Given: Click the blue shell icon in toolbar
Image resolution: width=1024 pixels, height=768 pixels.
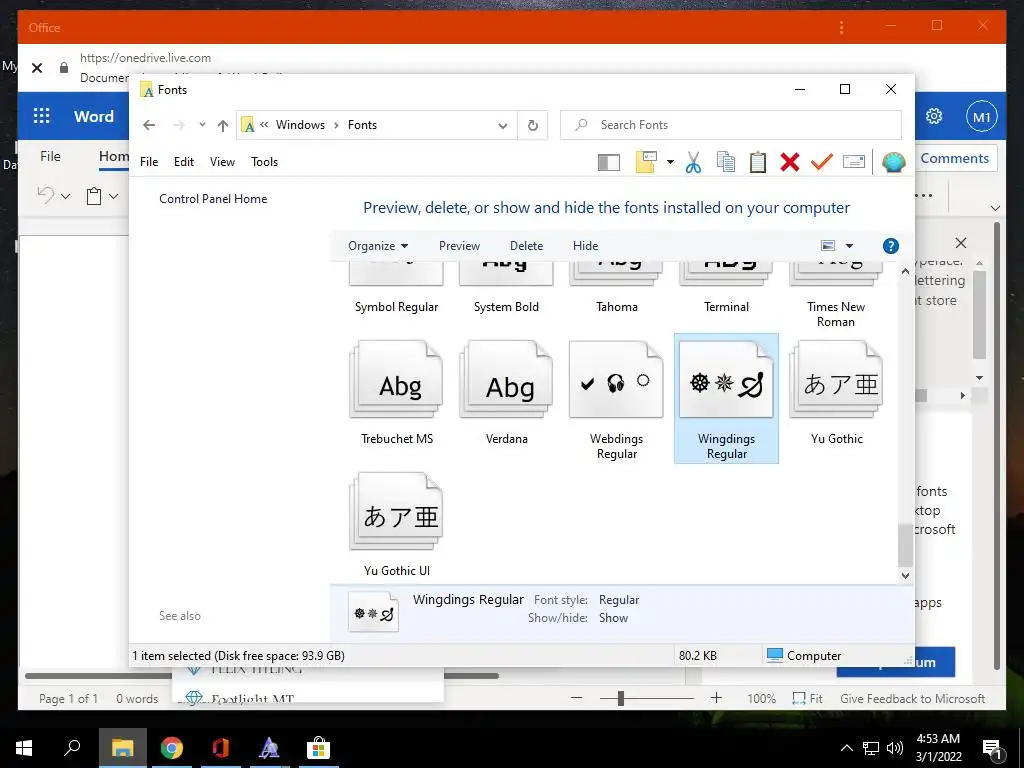Looking at the screenshot, I should pyautogui.click(x=893, y=162).
